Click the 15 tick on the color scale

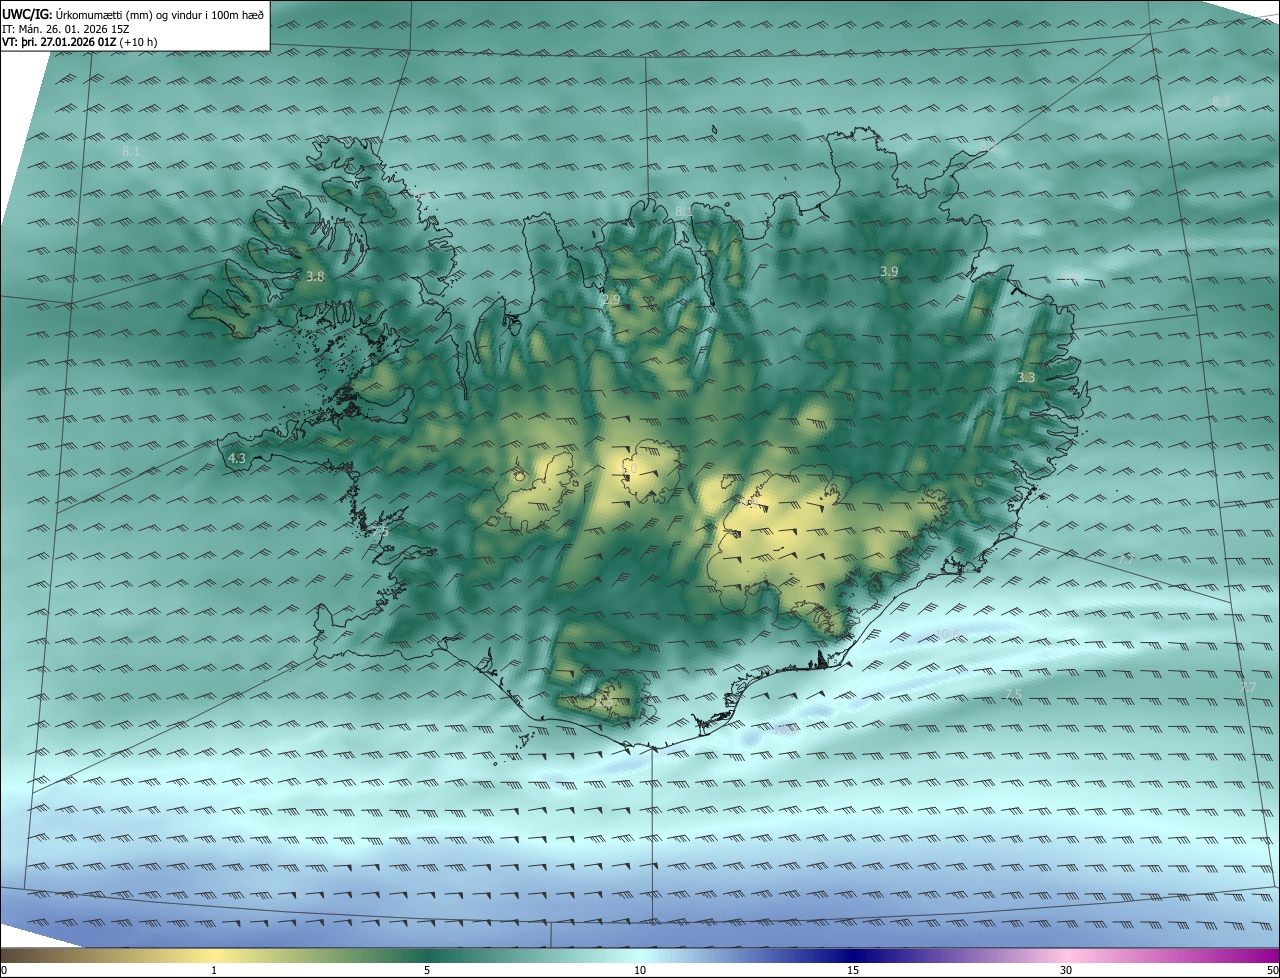(853, 970)
